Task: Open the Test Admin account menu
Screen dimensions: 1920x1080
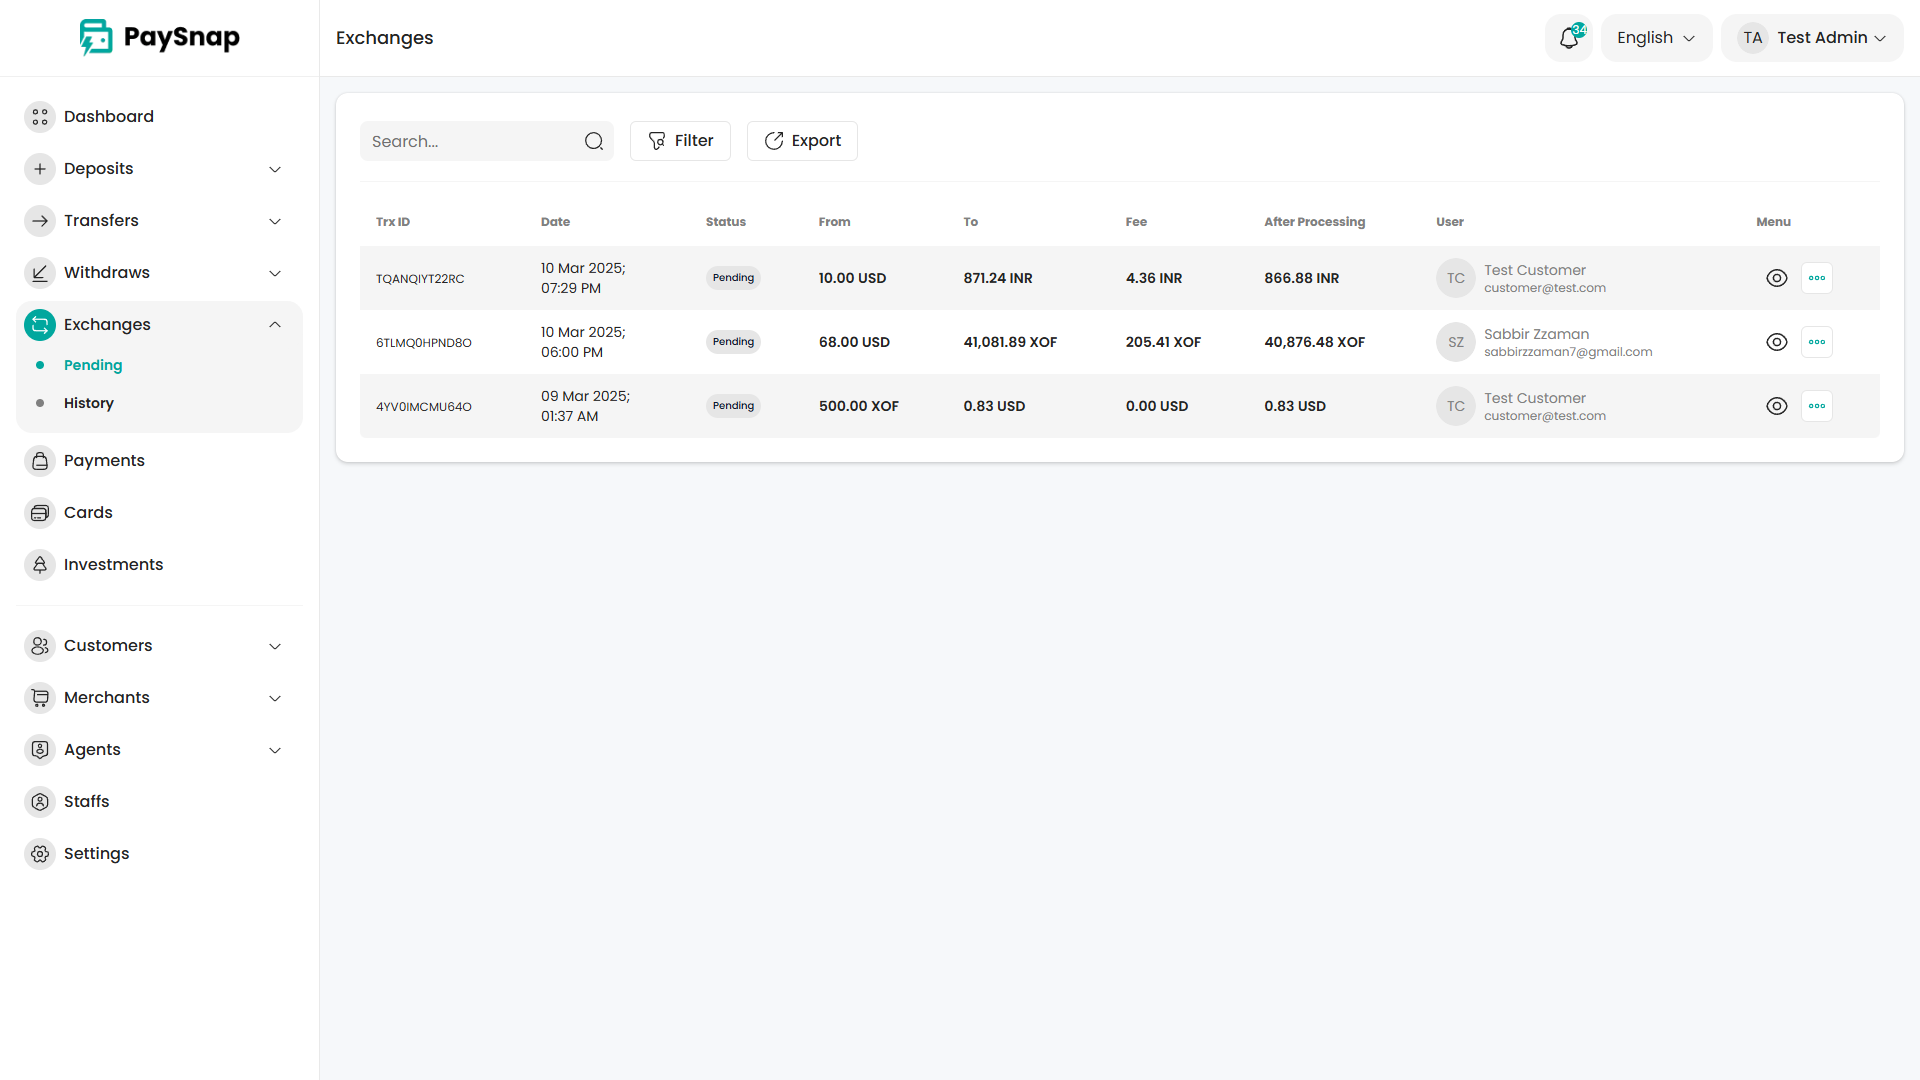Action: [x=1812, y=38]
